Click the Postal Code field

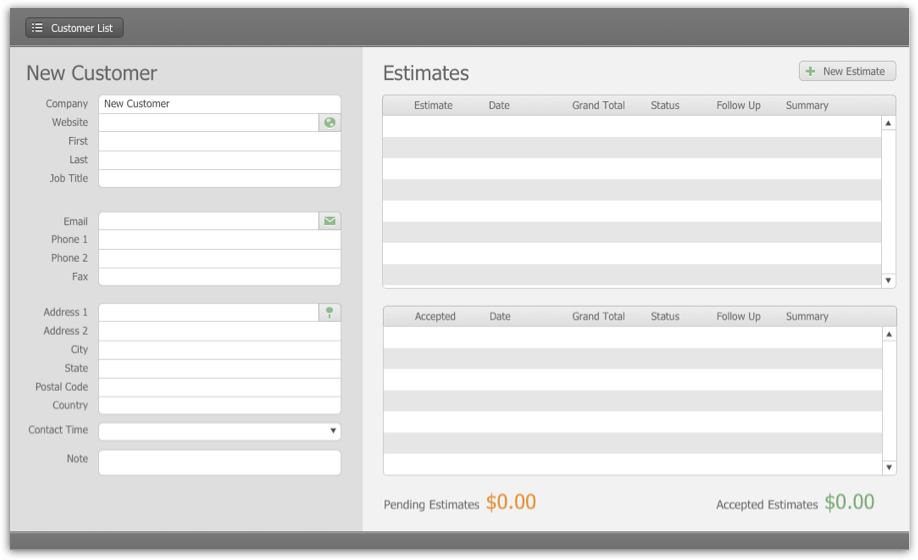pos(220,387)
